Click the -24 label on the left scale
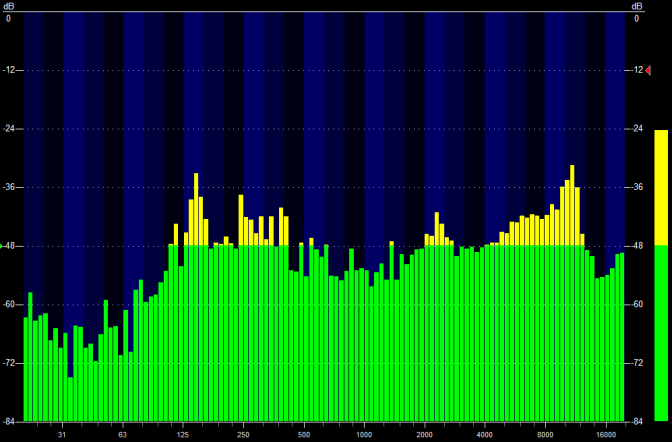Image resolution: width=672 pixels, height=442 pixels. [8, 129]
